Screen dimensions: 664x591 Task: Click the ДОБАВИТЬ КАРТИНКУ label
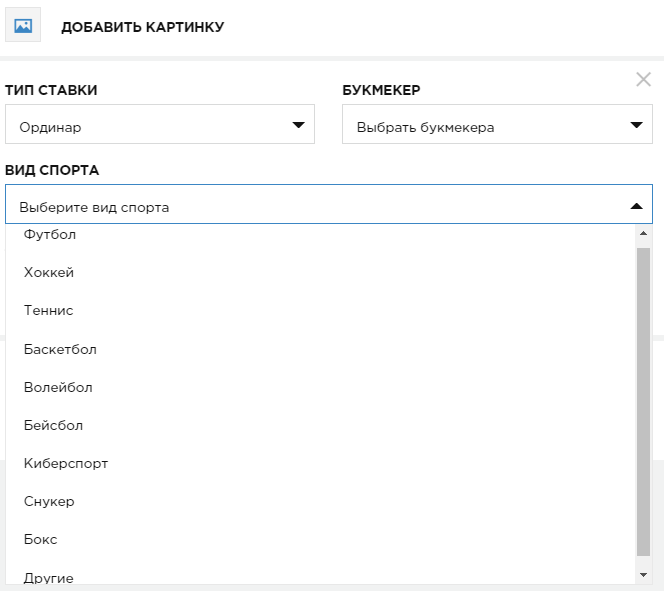[143, 27]
